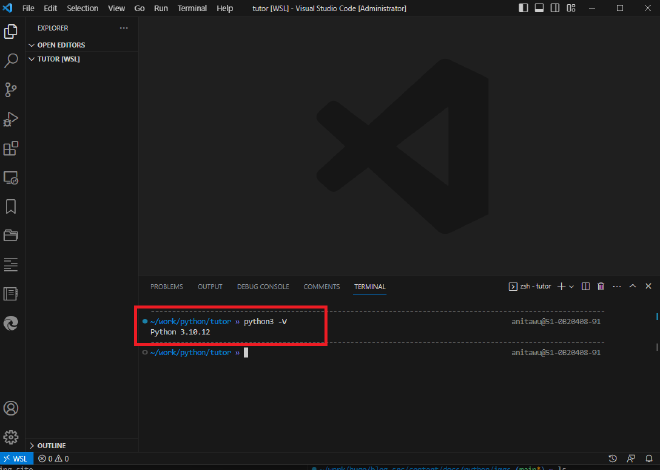Open the Project Manager folder icon
Image resolution: width=660 pixels, height=470 pixels.
point(11,235)
